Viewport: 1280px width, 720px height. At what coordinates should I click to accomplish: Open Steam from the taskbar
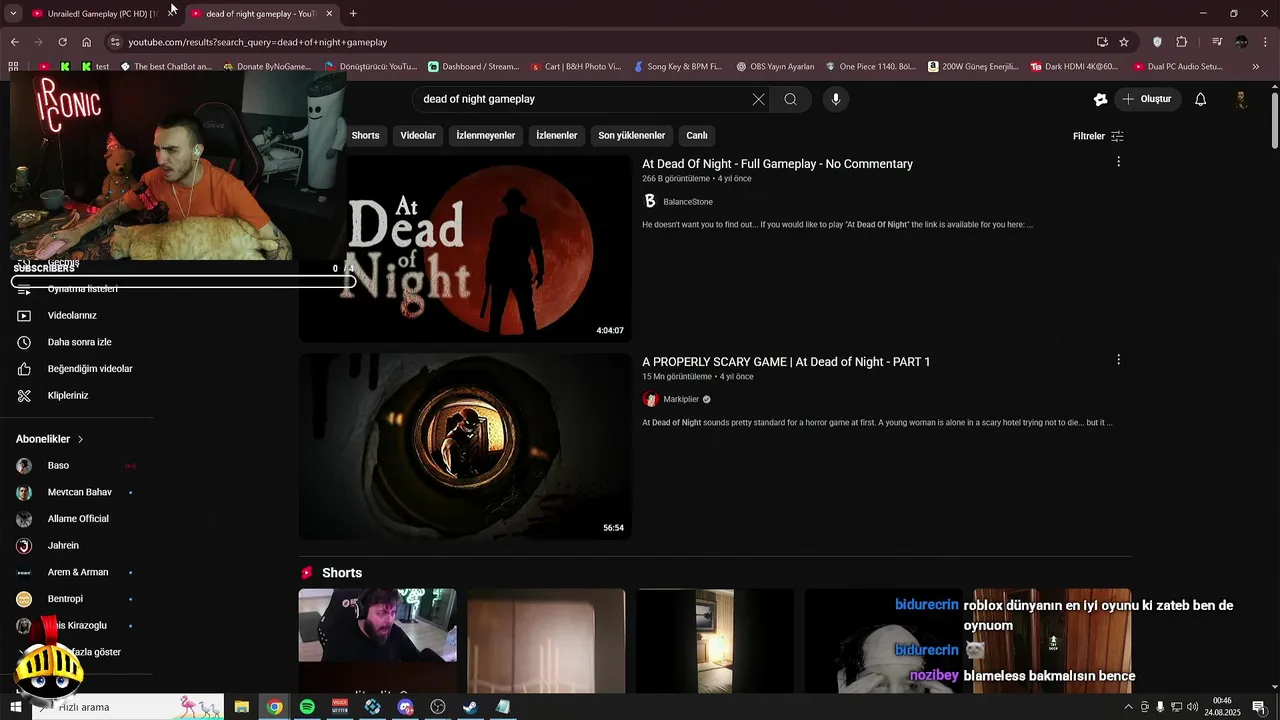[x=470, y=707]
